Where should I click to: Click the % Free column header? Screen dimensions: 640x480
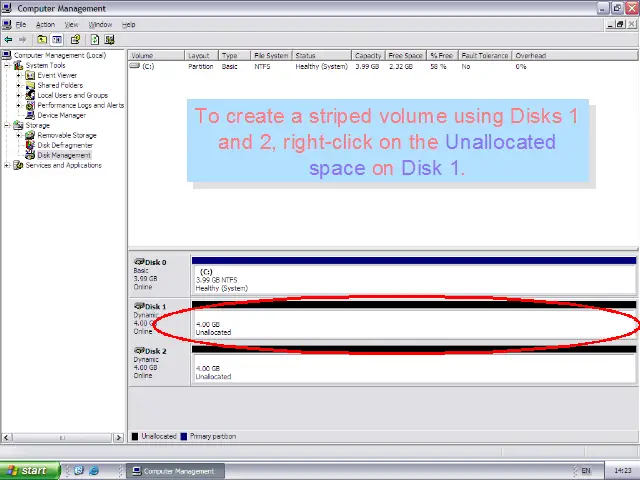click(x=442, y=56)
